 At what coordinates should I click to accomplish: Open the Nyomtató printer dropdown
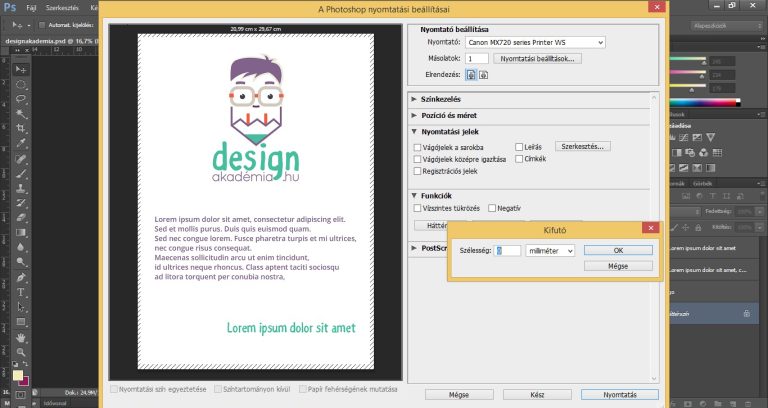coord(535,43)
